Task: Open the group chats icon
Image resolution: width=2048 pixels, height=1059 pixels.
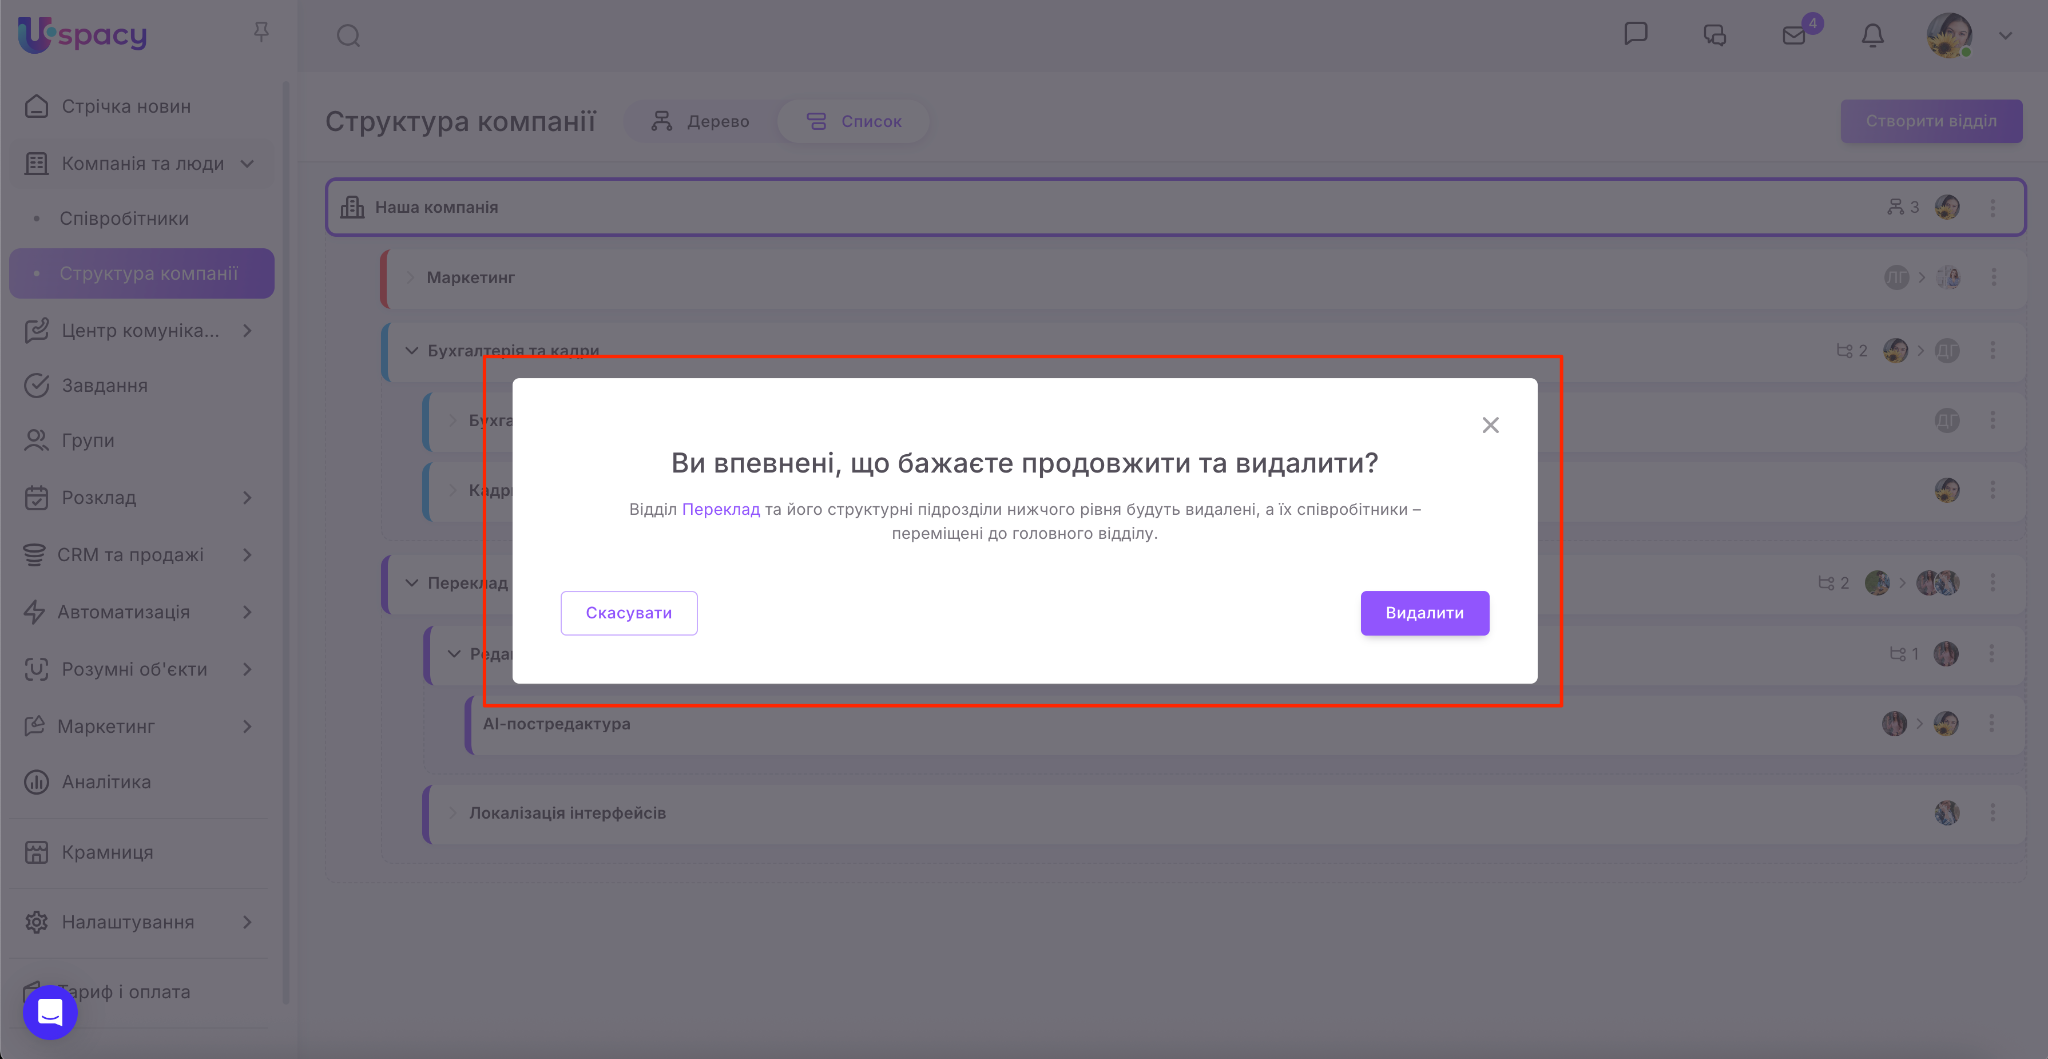Action: (x=1715, y=36)
